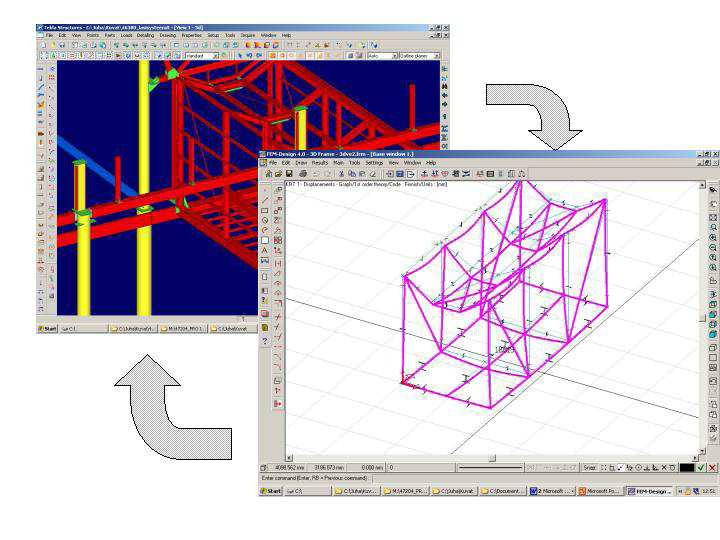Open Inquire menu in Tekla Structures
Screen dimensions: 720x540
coord(248,35)
